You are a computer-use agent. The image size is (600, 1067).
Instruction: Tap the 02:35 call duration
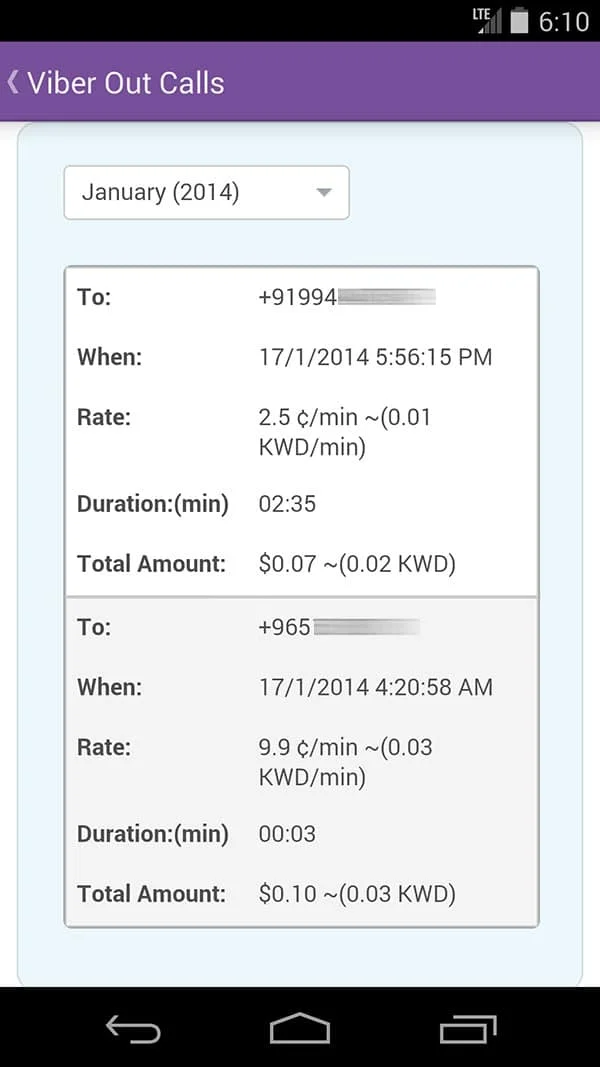click(x=287, y=504)
